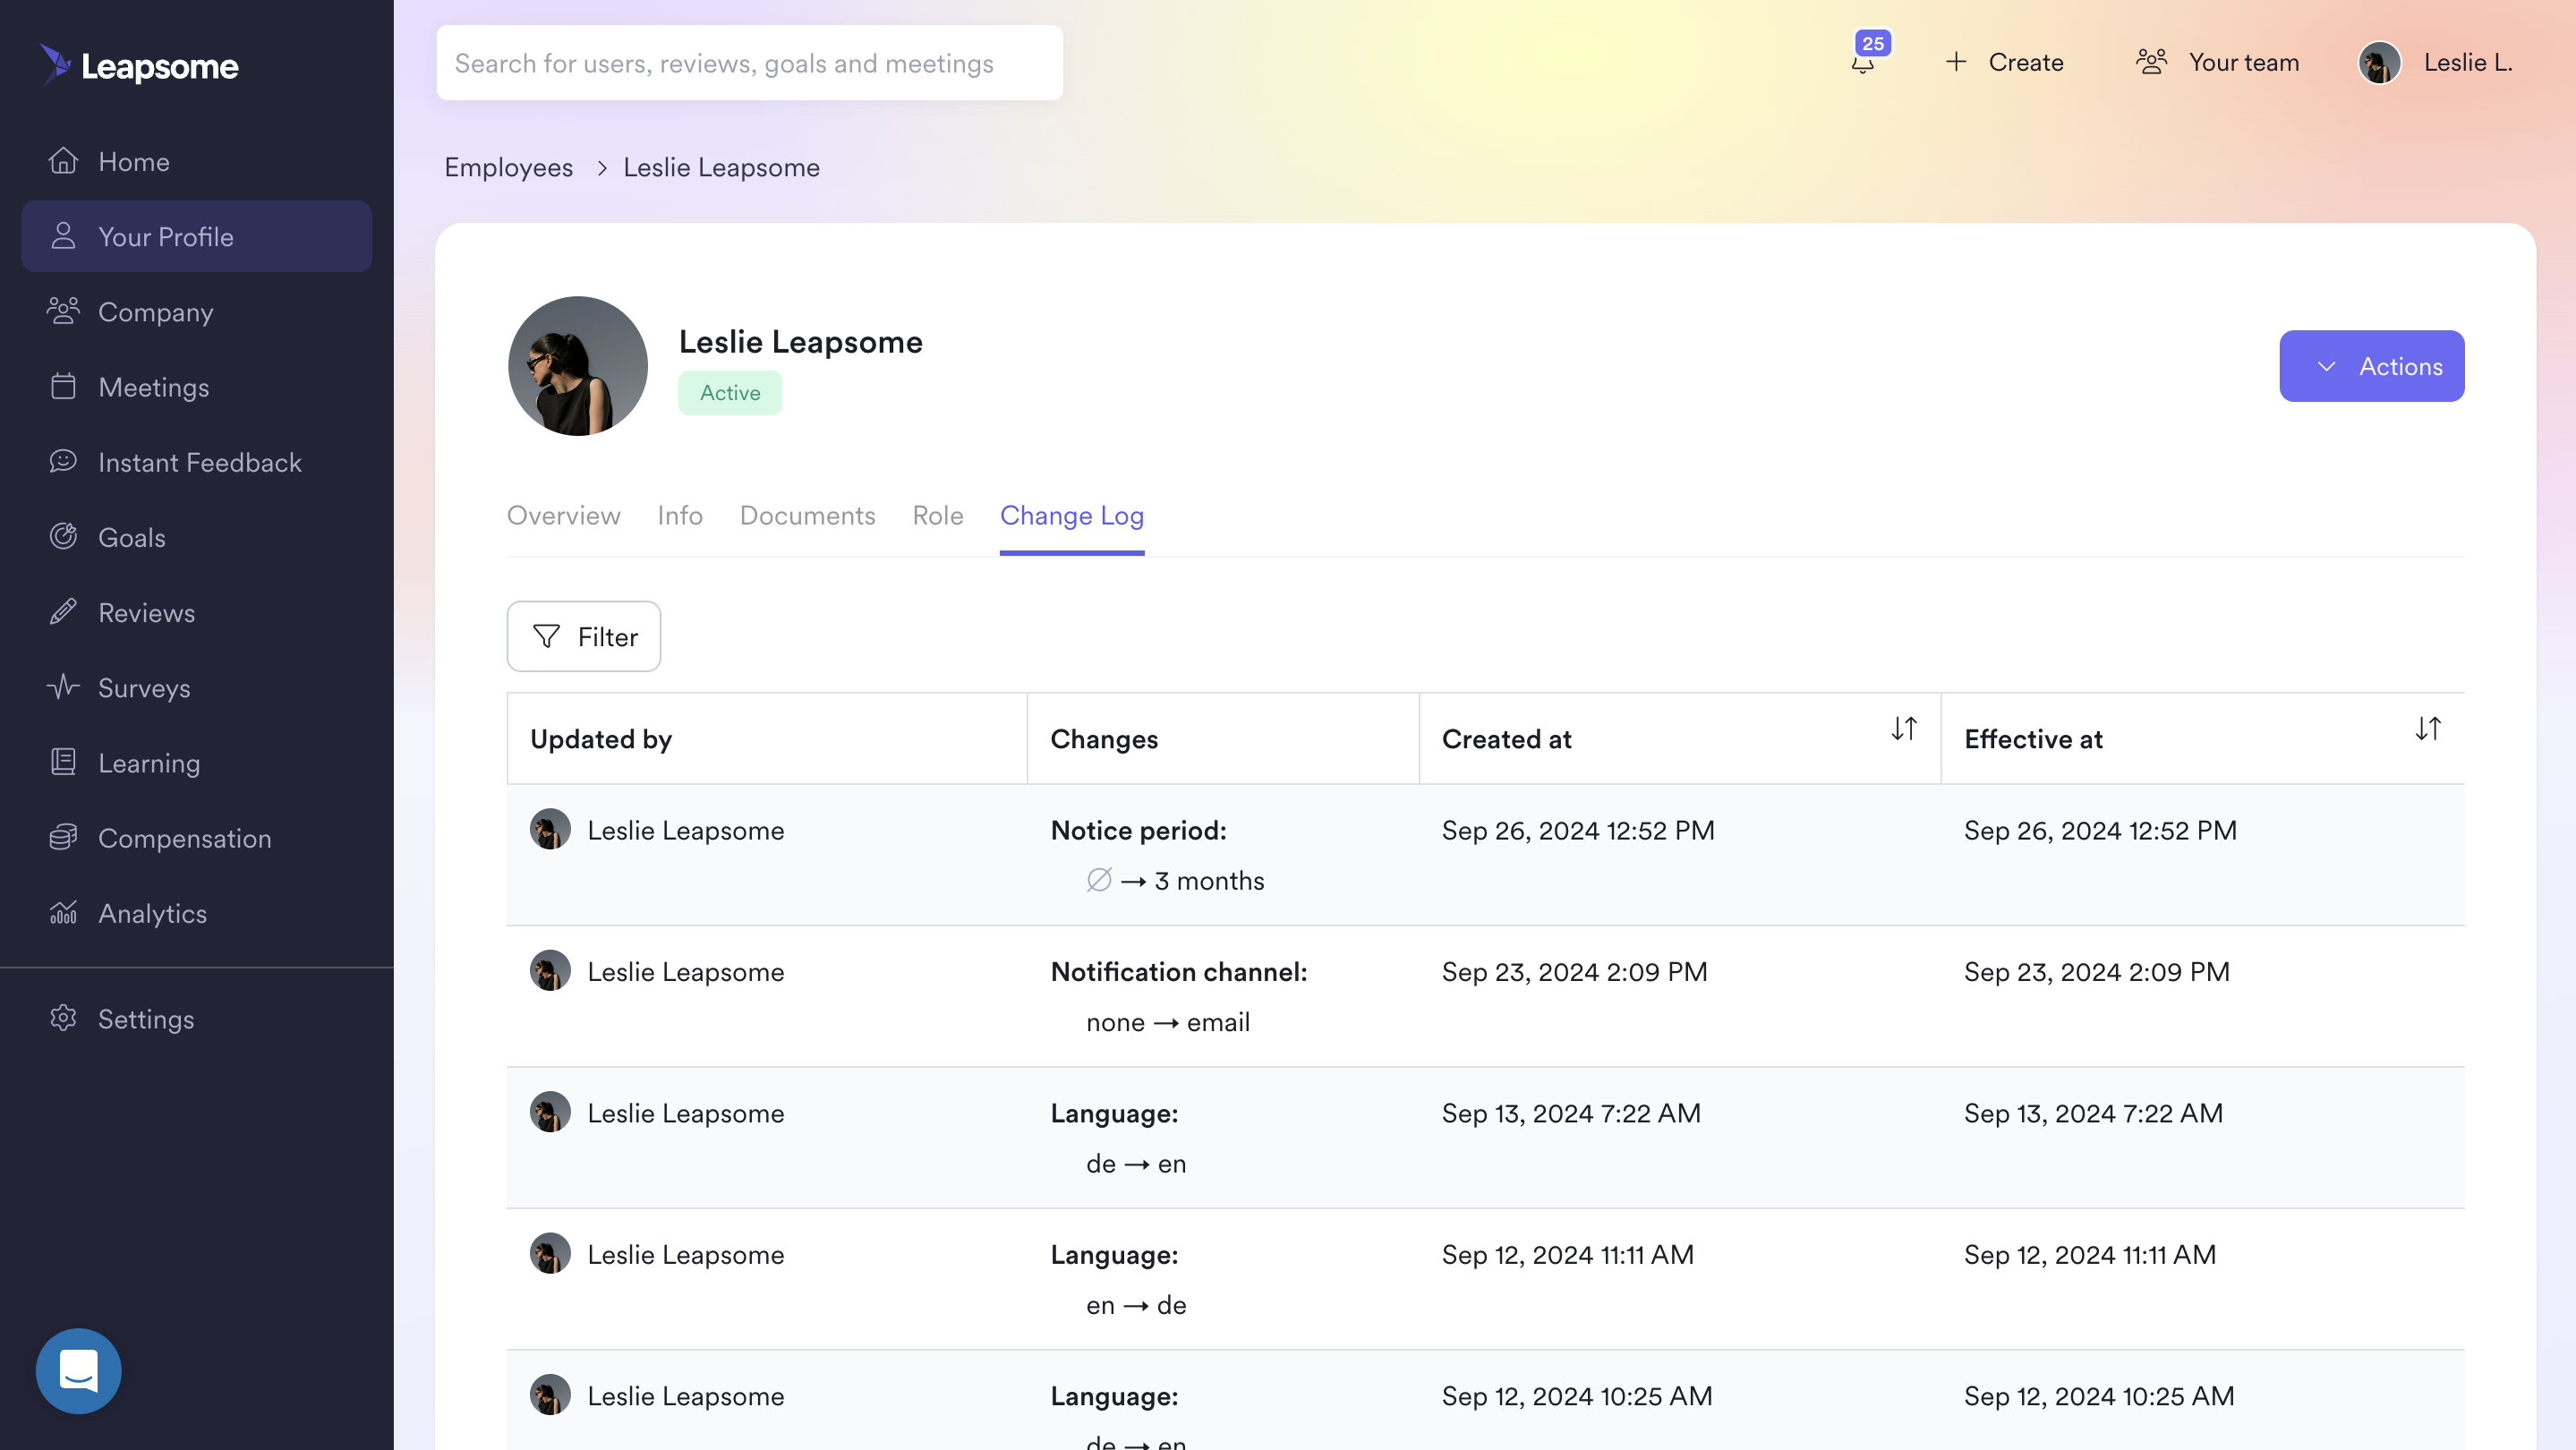
Task: Expand the Actions dropdown button
Action: pyautogui.click(x=2372, y=366)
